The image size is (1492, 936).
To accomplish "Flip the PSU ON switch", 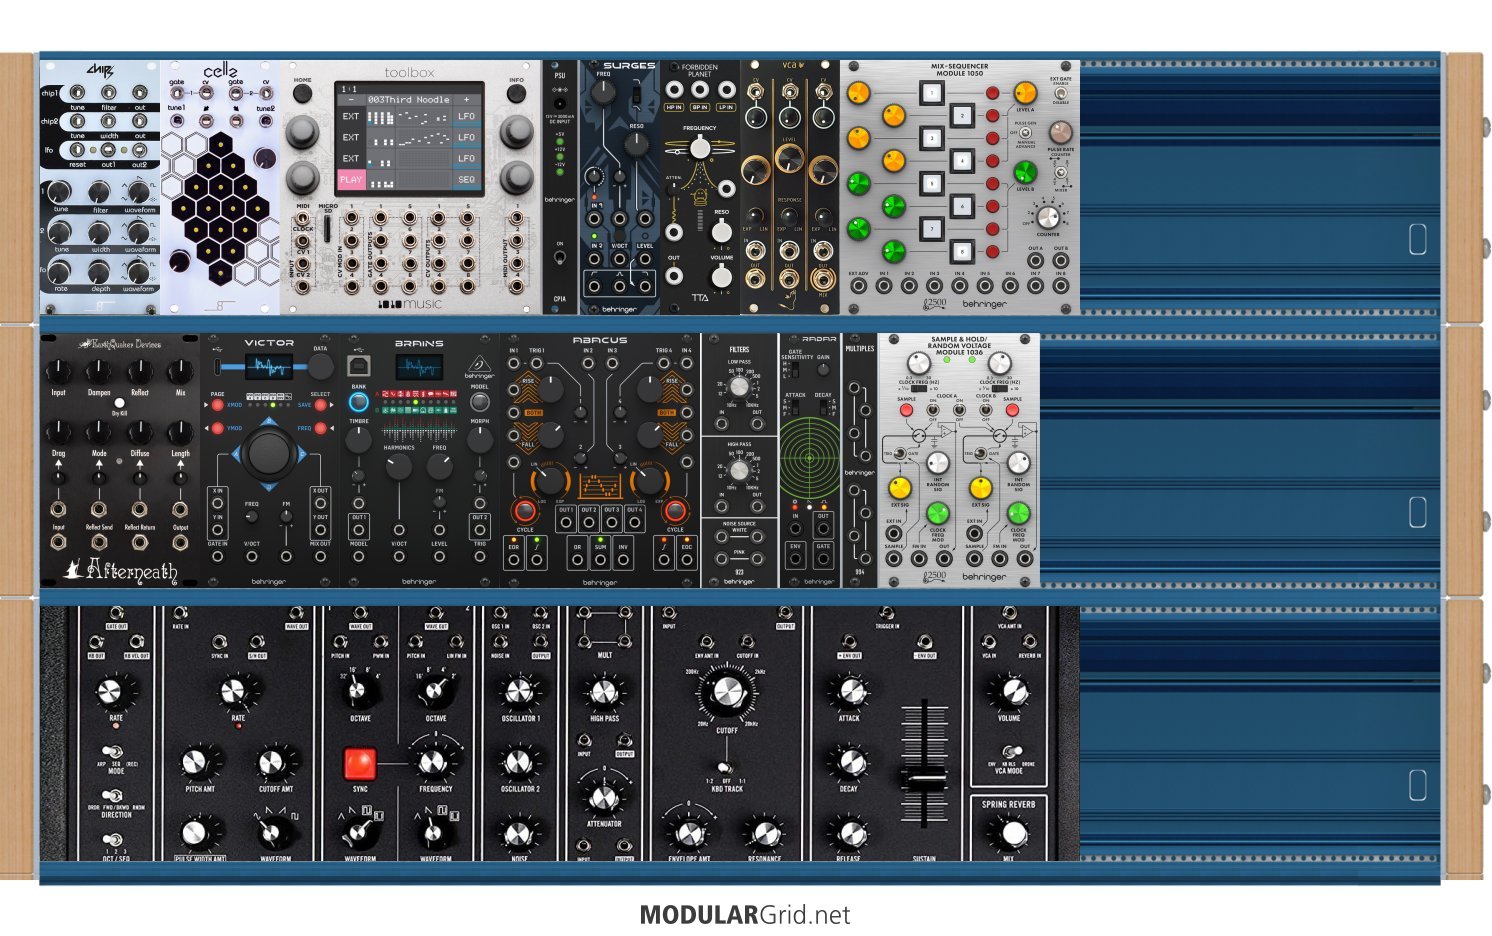I will tap(560, 258).
